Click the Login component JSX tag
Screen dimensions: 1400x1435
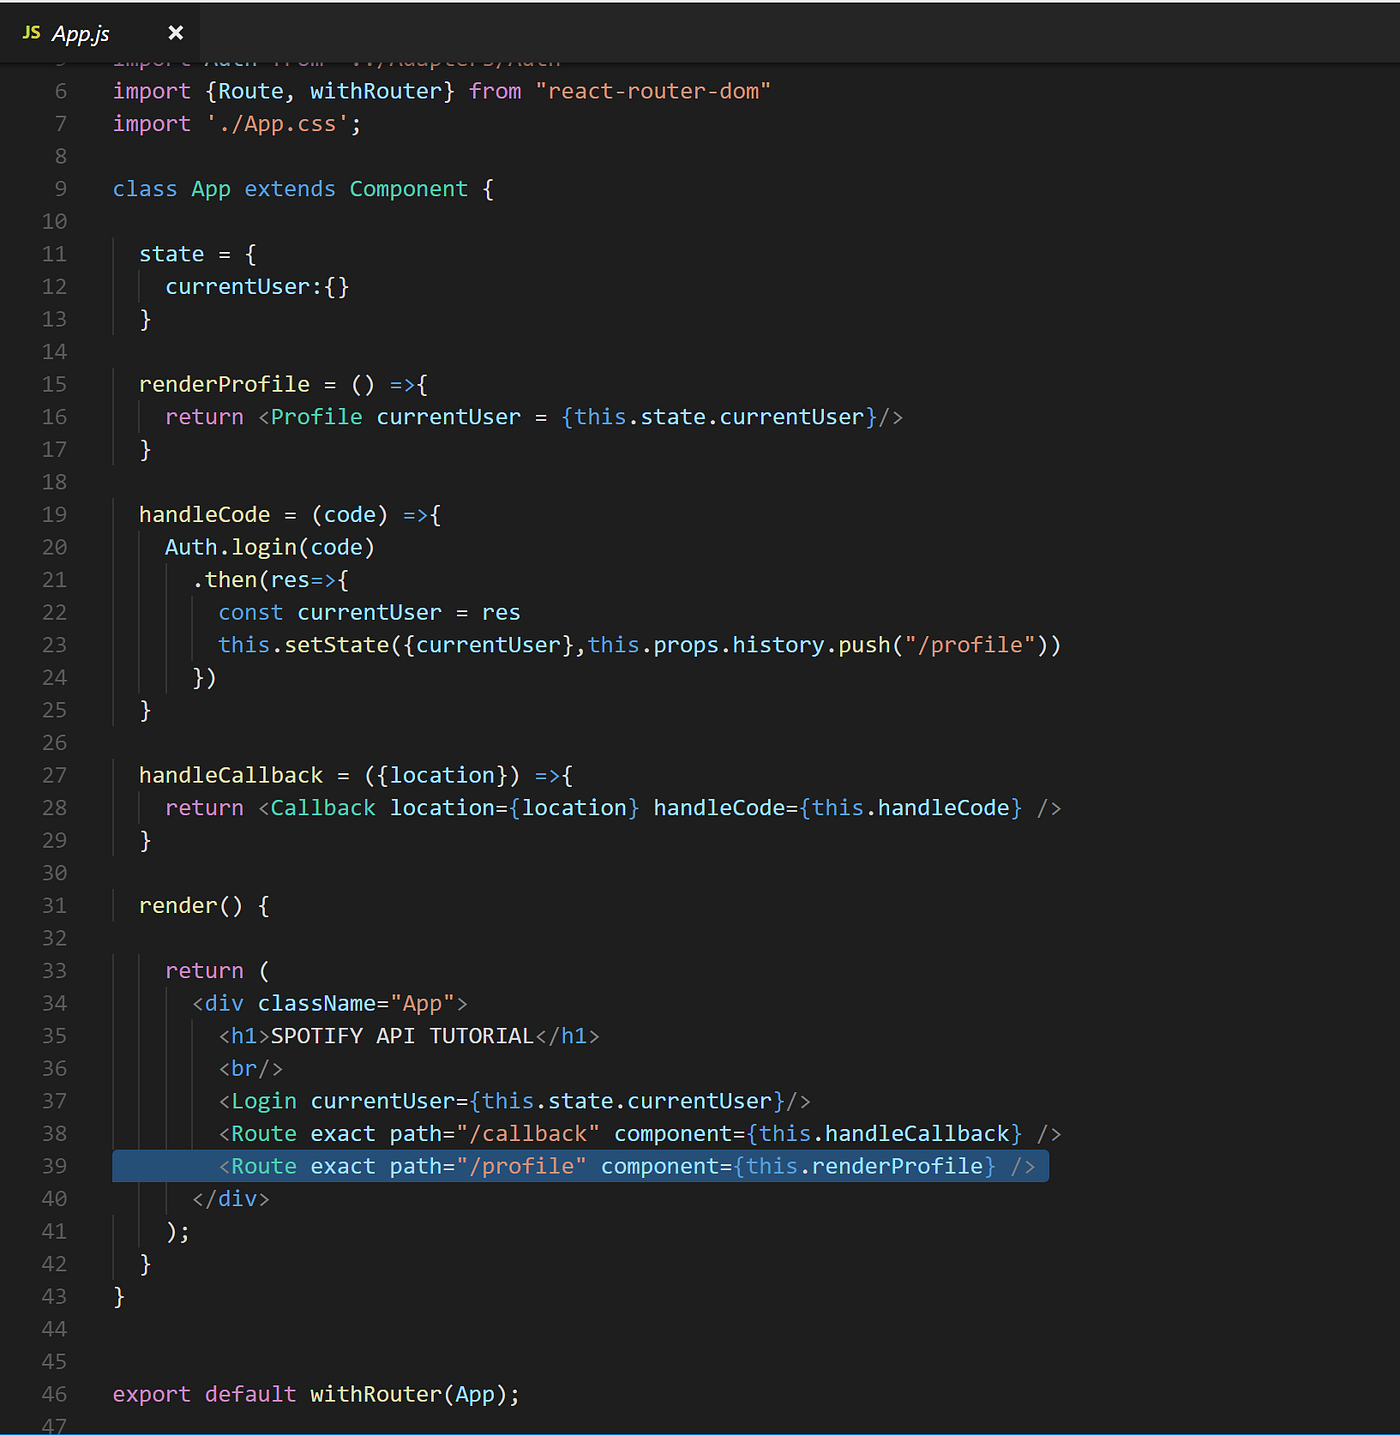point(262,1100)
